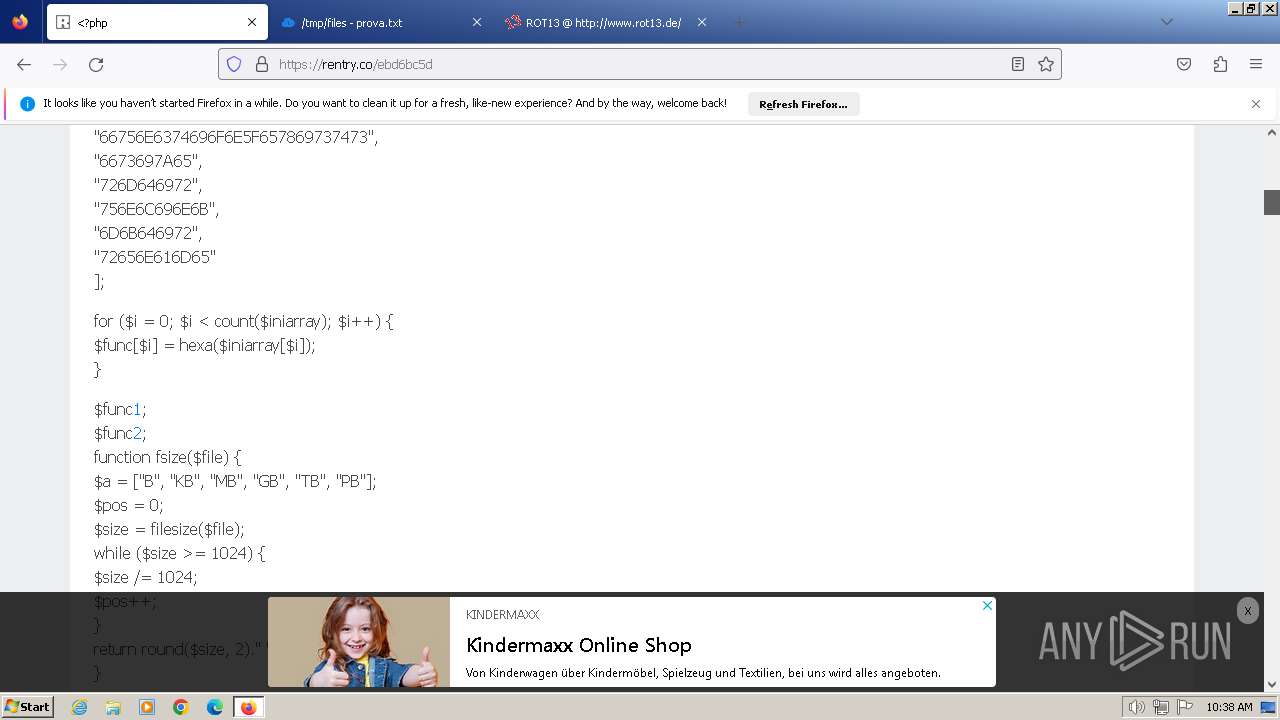Open media player taskbar icon
This screenshot has width=1280, height=720.
click(147, 707)
